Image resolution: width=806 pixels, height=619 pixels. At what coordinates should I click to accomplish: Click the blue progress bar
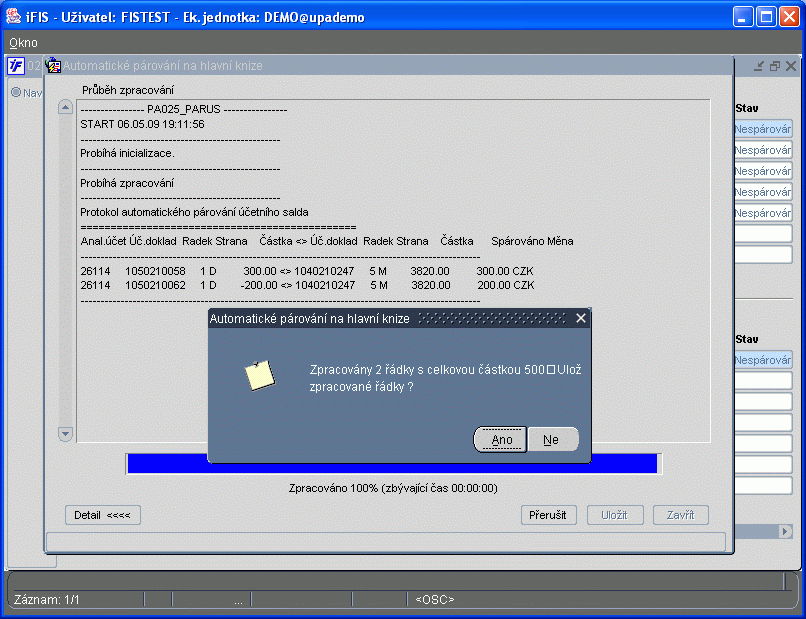point(392,463)
